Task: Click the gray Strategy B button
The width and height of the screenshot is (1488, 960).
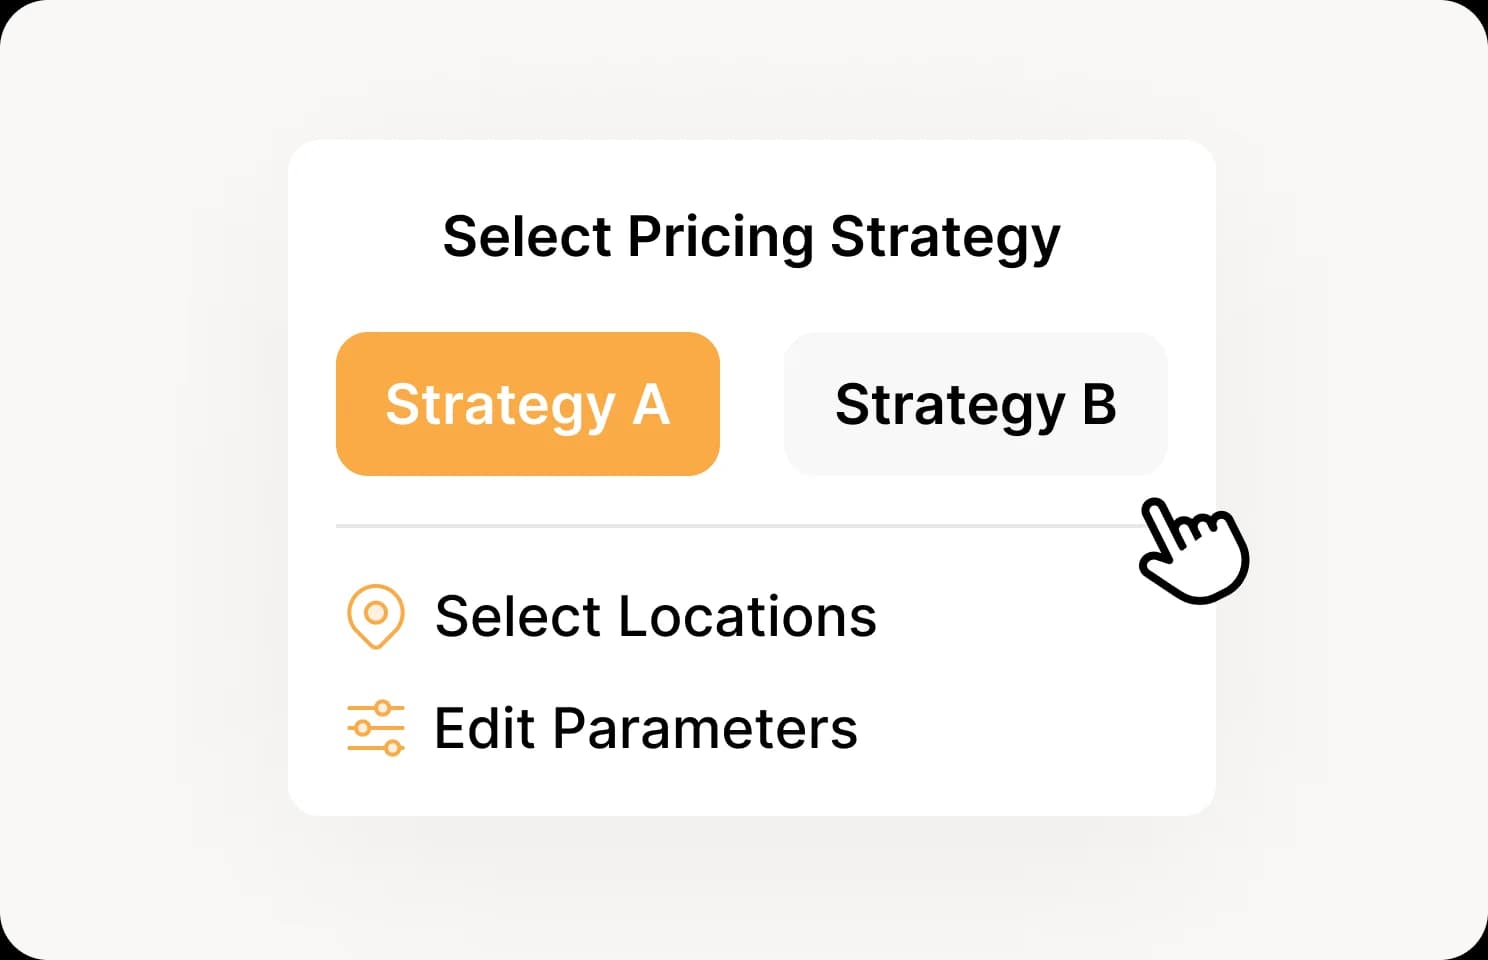Action: pos(976,404)
